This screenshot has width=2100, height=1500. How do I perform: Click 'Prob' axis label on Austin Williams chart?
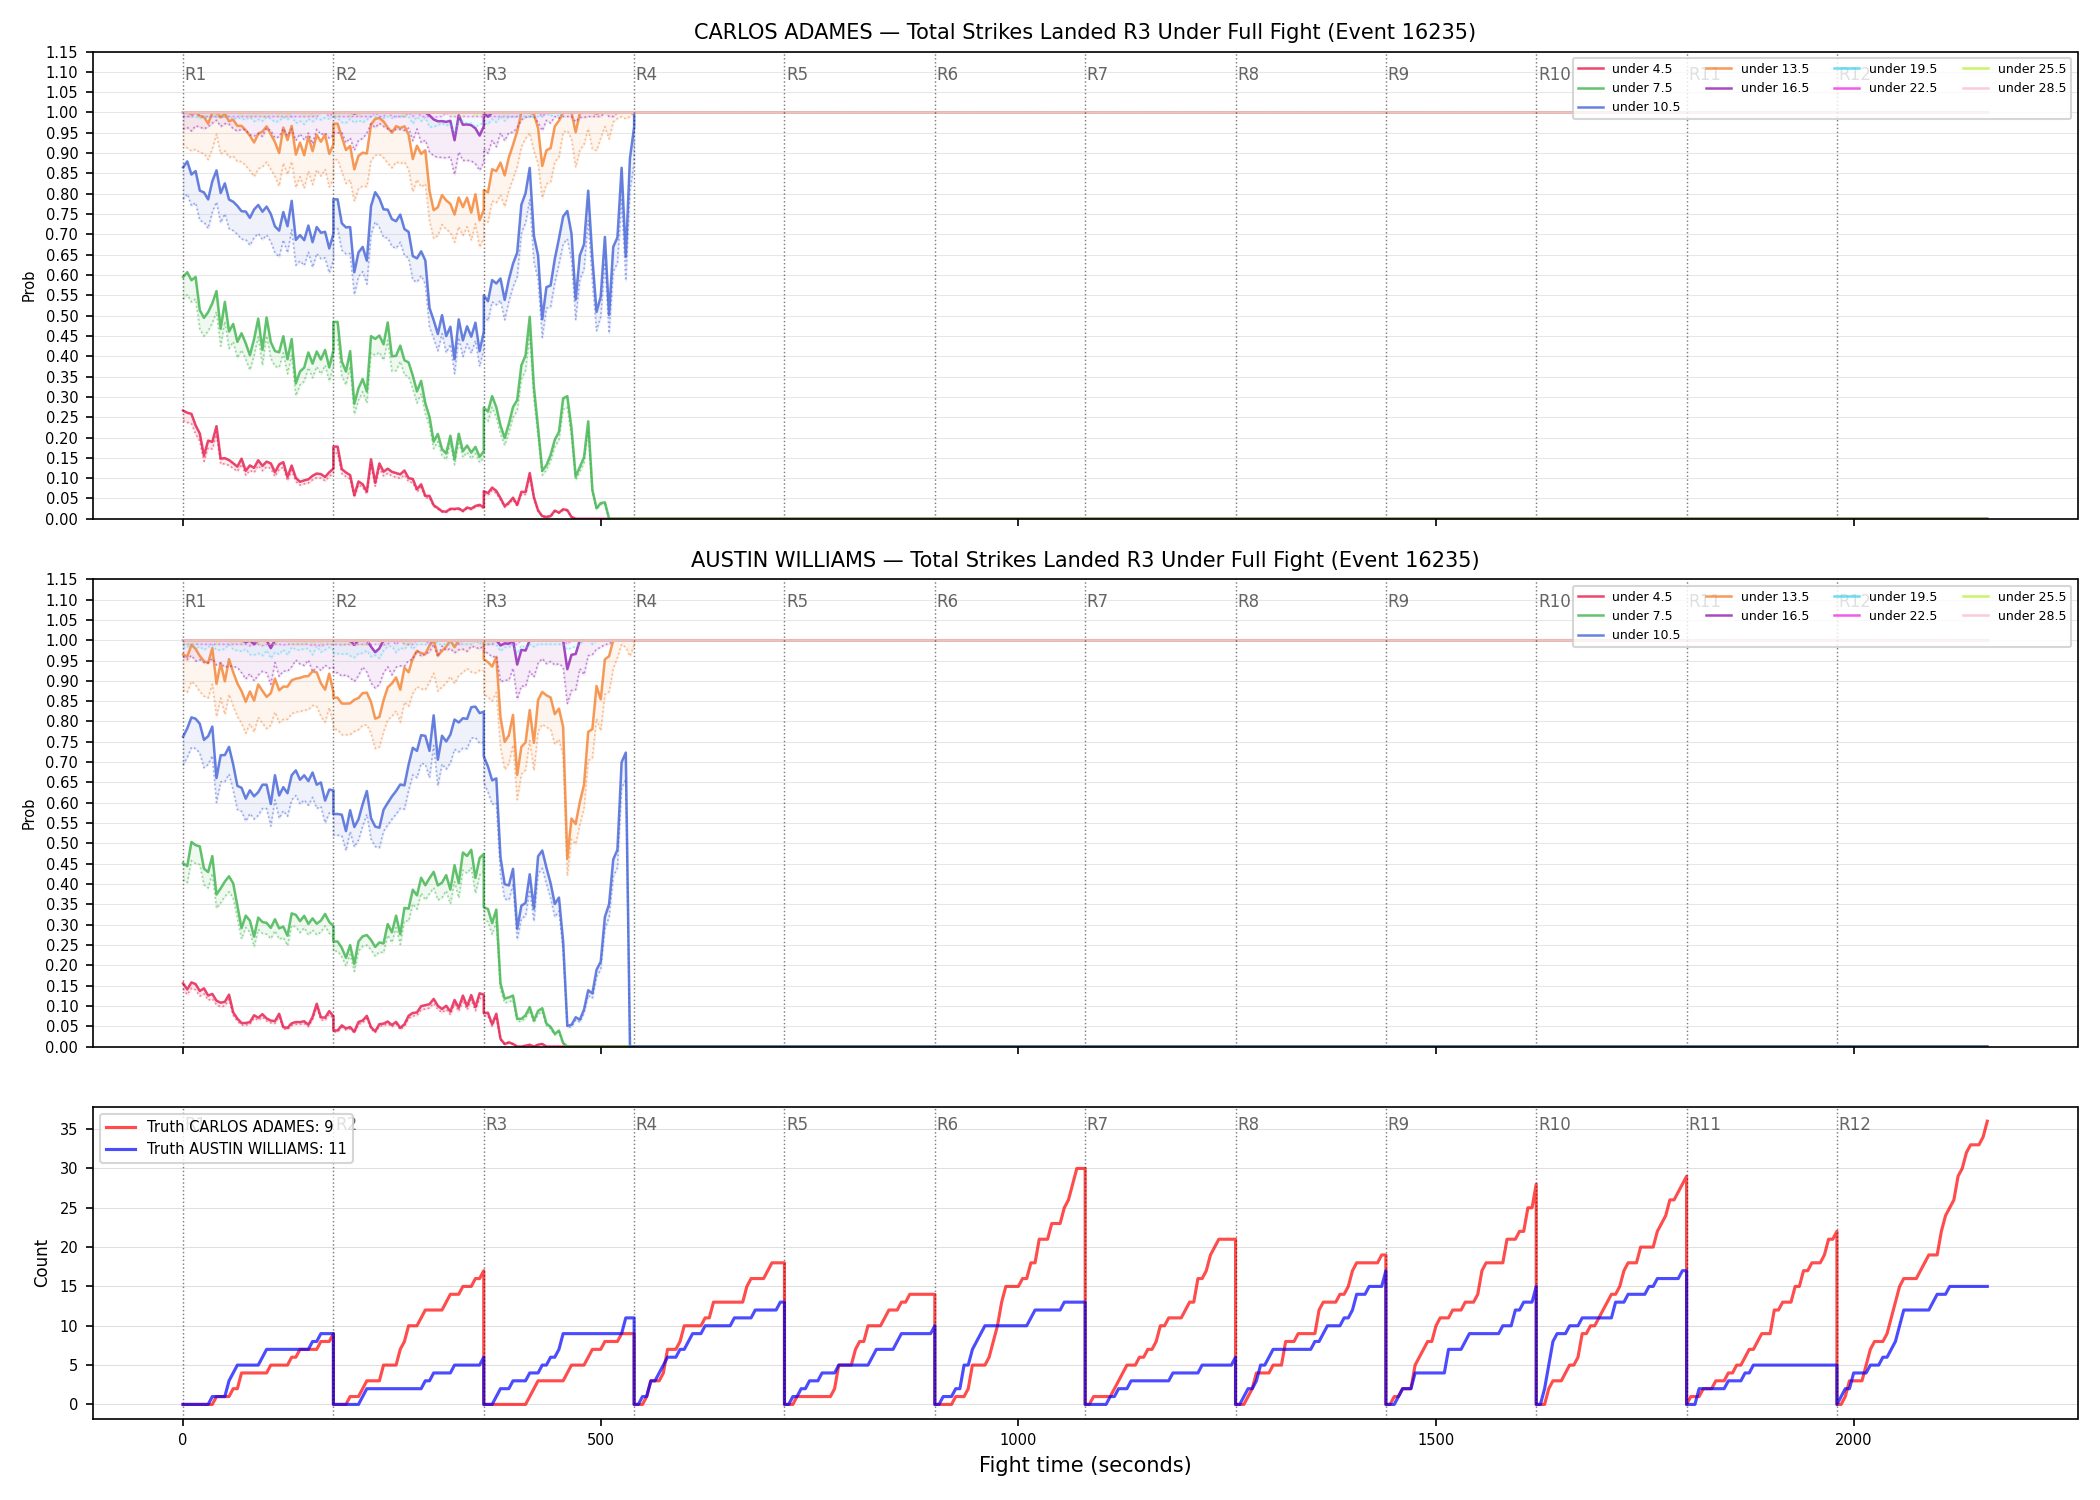click(29, 814)
